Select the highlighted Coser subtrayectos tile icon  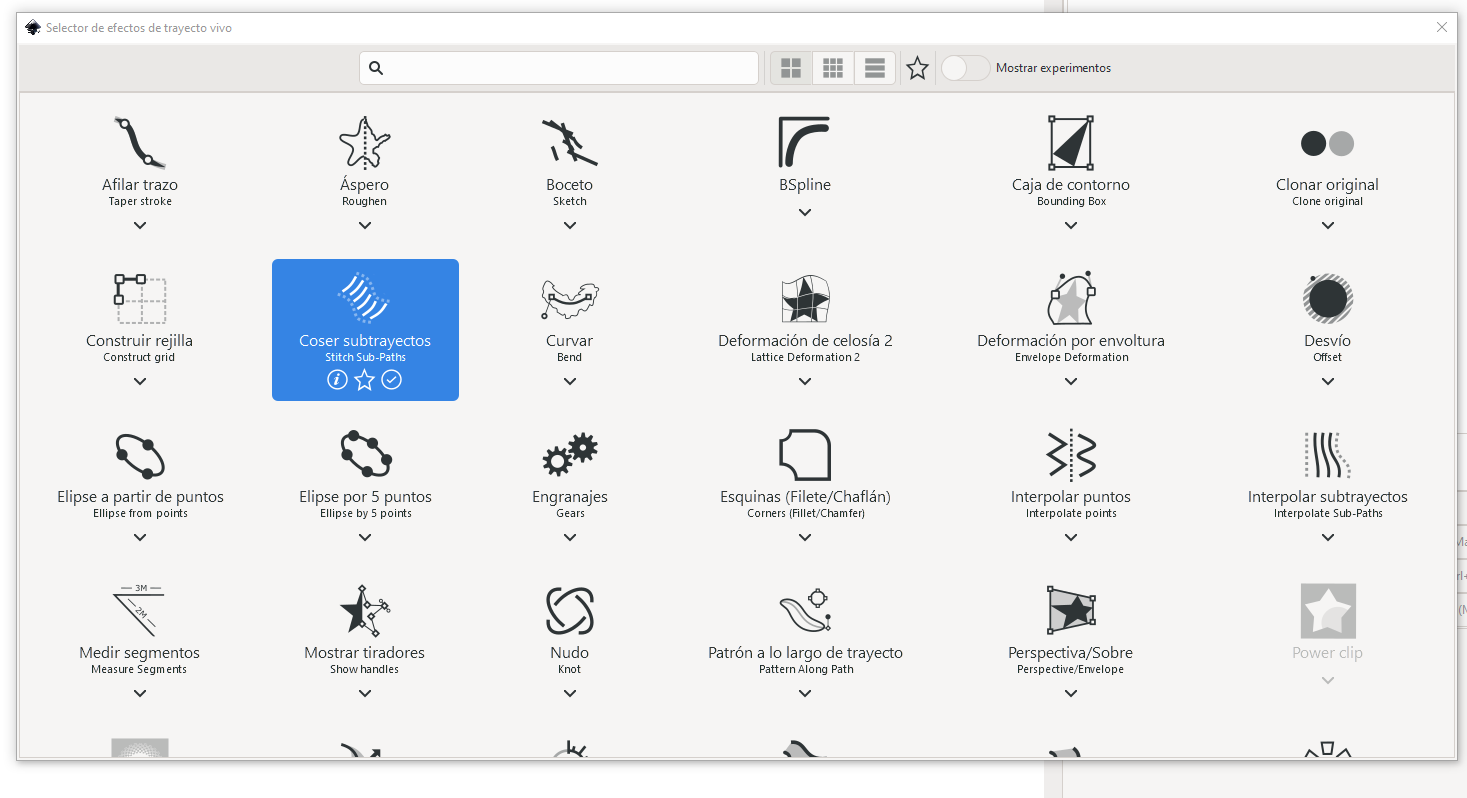click(364, 298)
